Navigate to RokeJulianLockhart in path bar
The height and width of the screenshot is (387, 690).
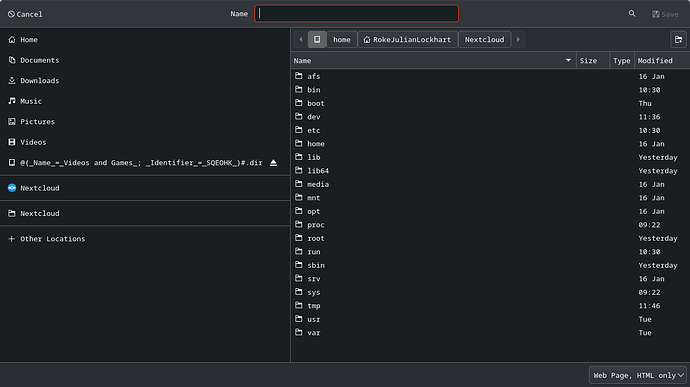[x=407, y=40]
